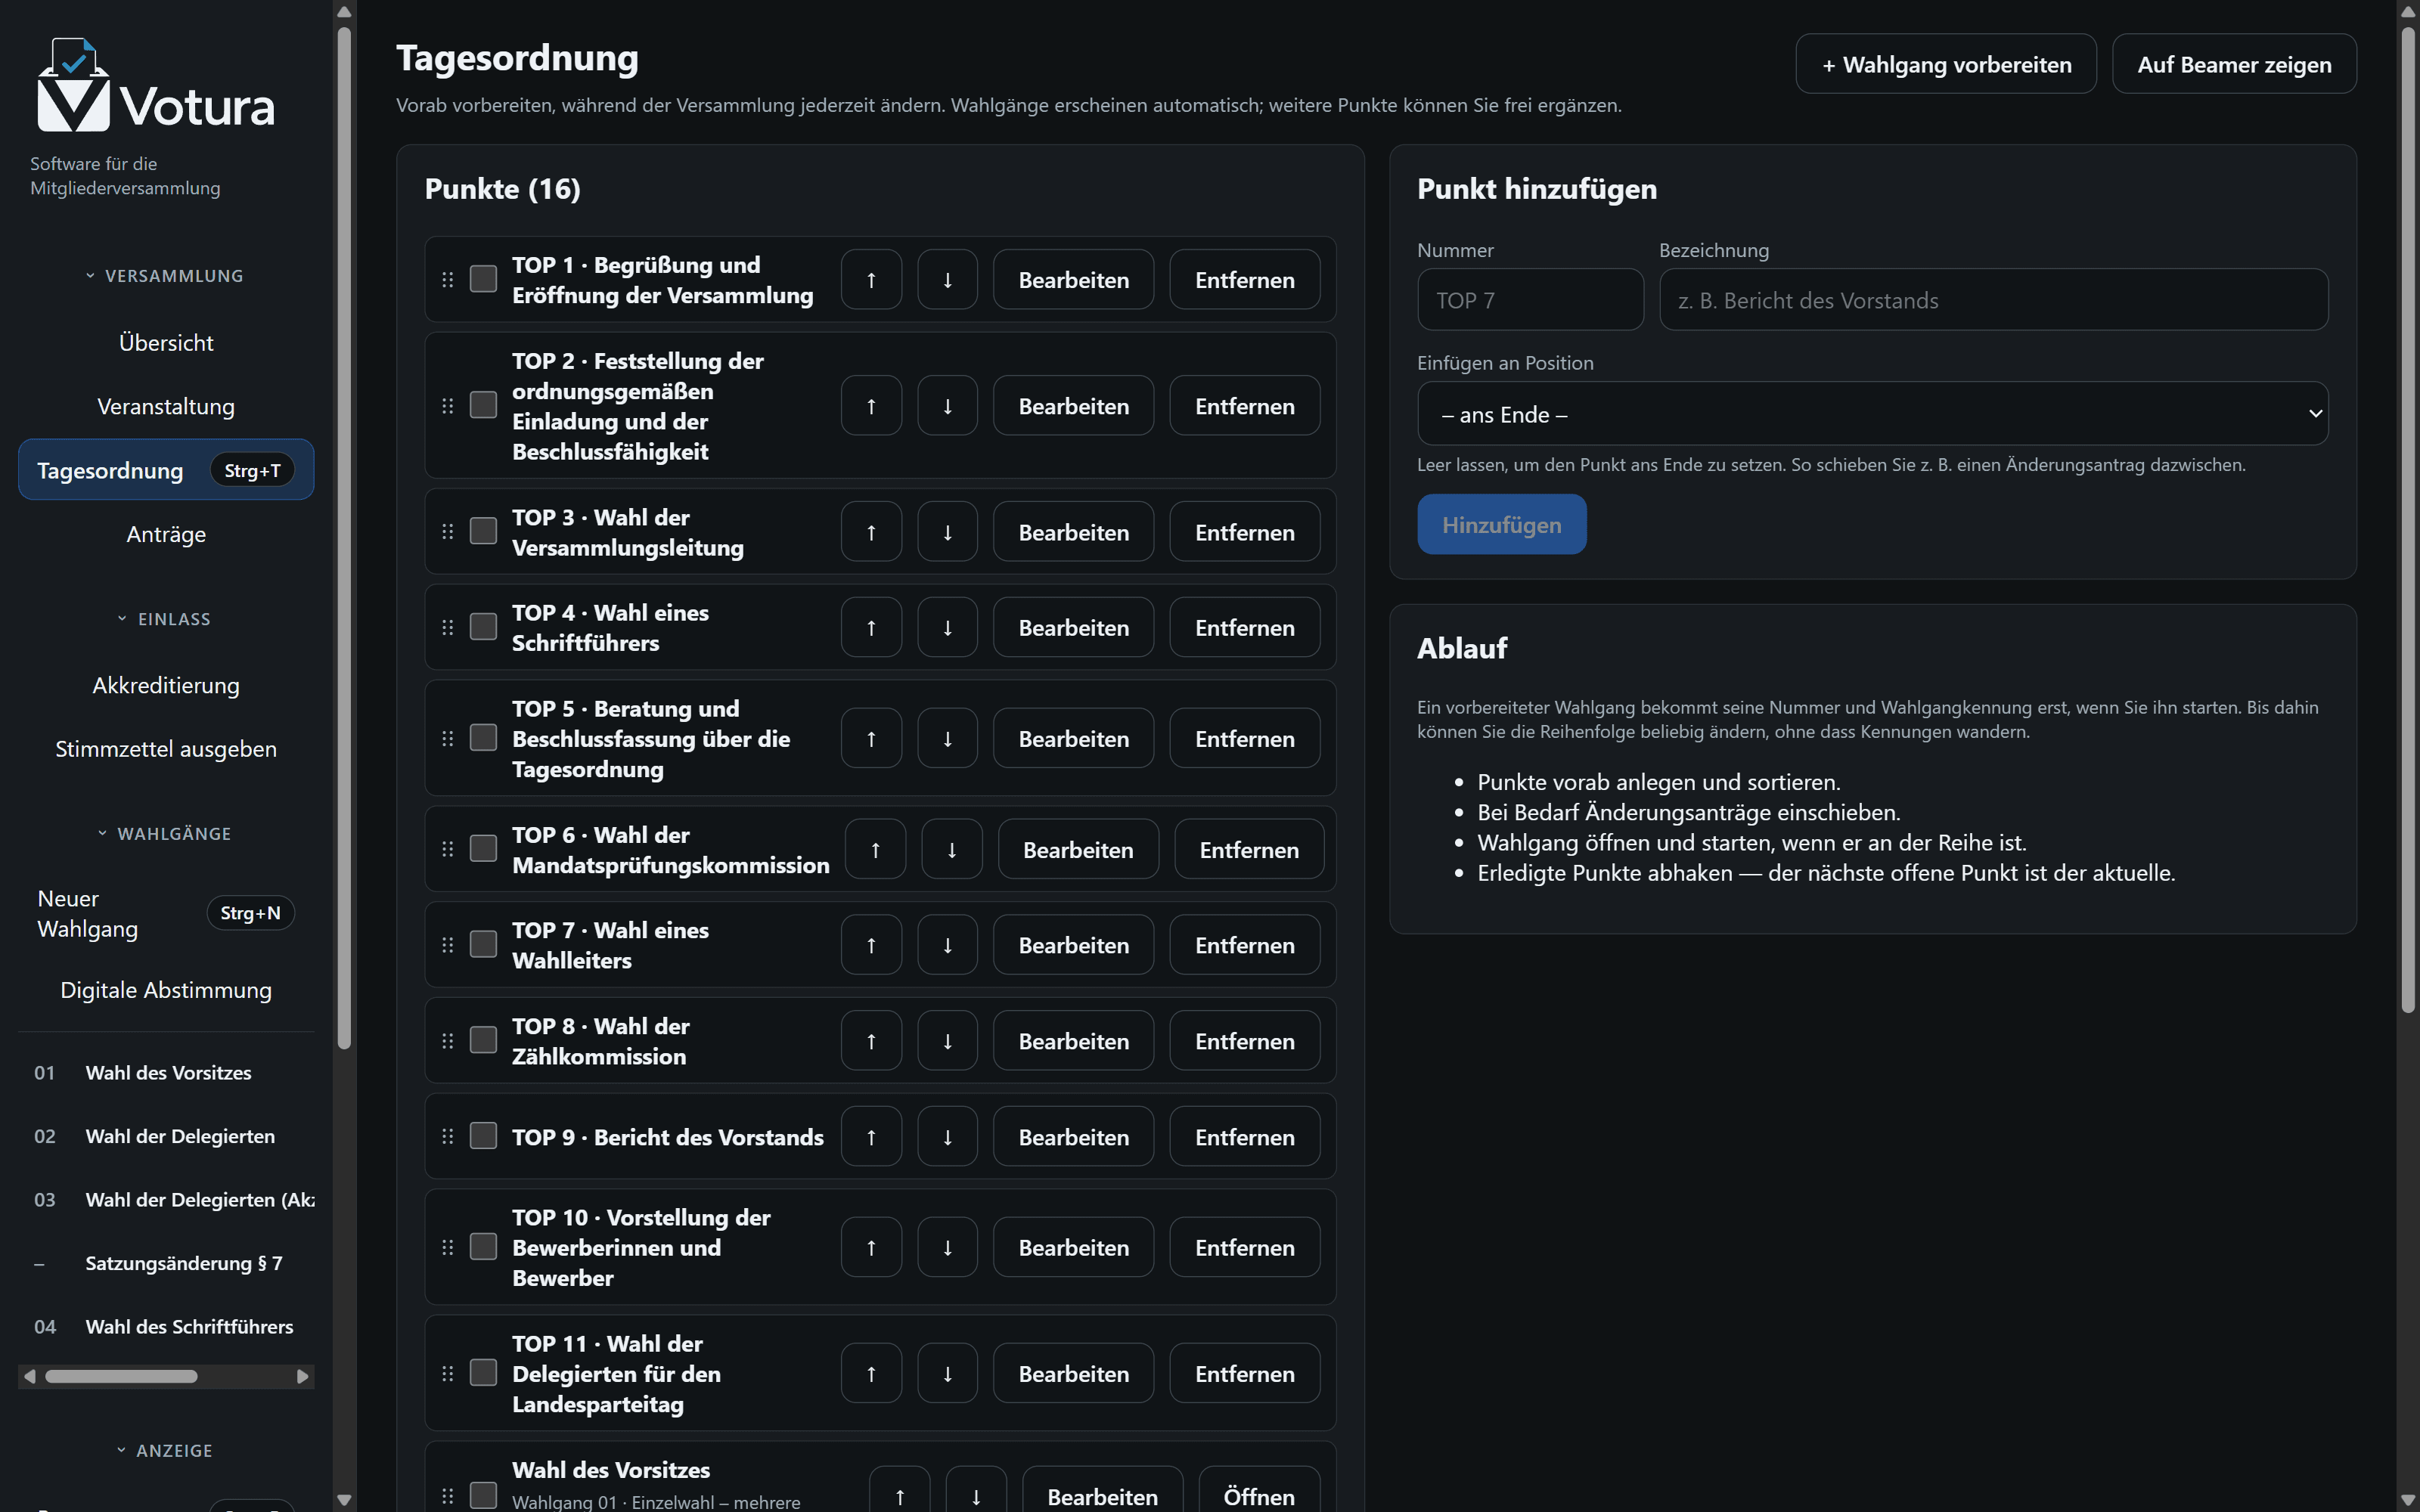Click up arrow for TOP 7 Wahlleiter
The width and height of the screenshot is (2420, 1512).
871,945
